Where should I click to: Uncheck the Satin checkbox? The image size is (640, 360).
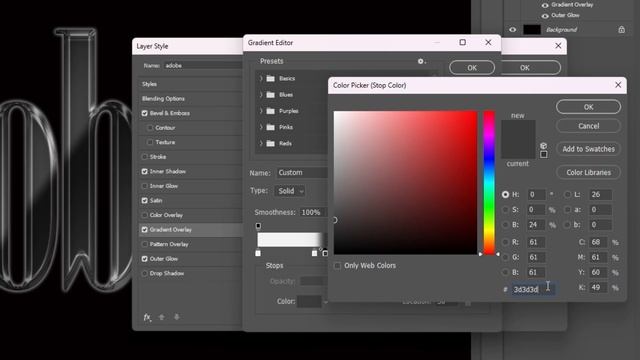144,200
